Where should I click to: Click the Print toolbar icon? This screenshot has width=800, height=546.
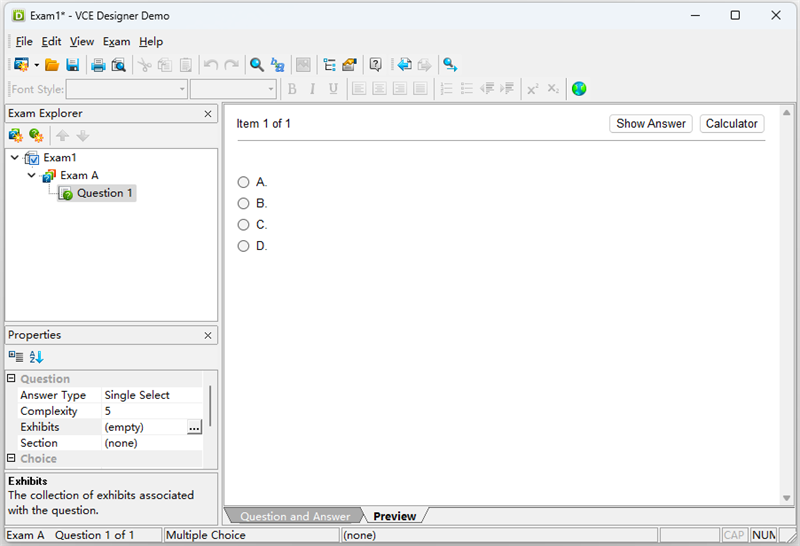coord(98,65)
